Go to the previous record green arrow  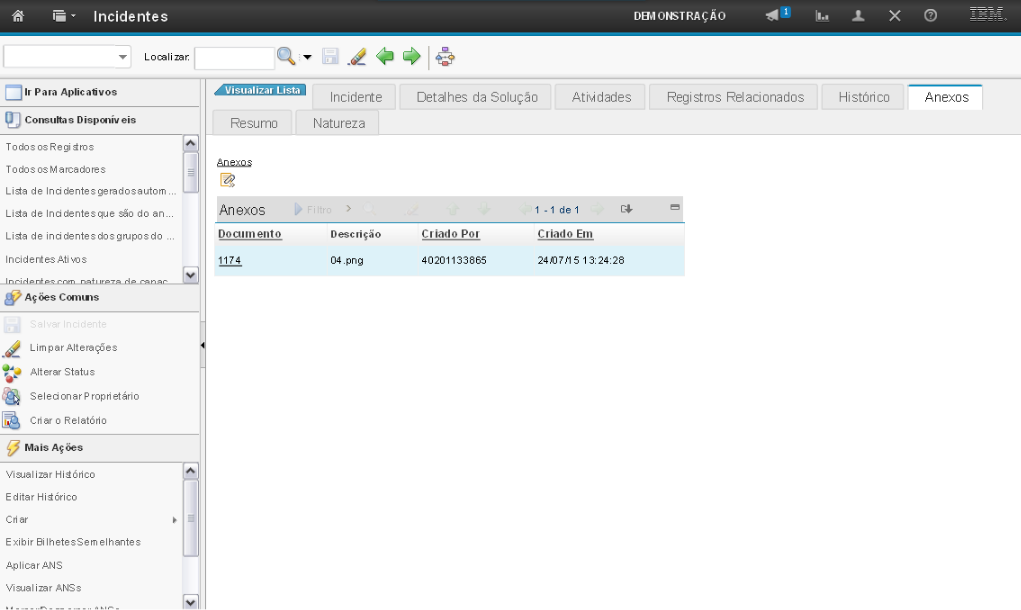pyautogui.click(x=384, y=58)
